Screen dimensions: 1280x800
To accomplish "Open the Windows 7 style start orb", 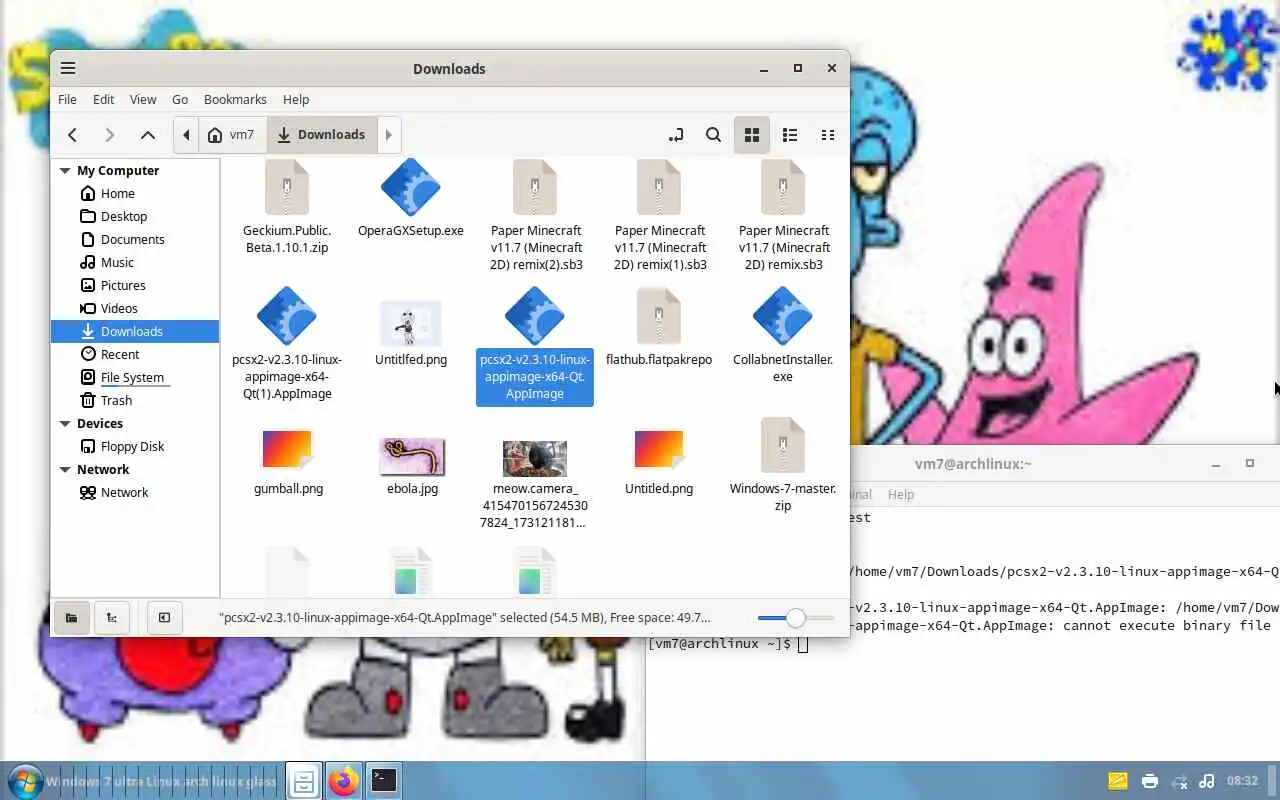I will (24, 781).
